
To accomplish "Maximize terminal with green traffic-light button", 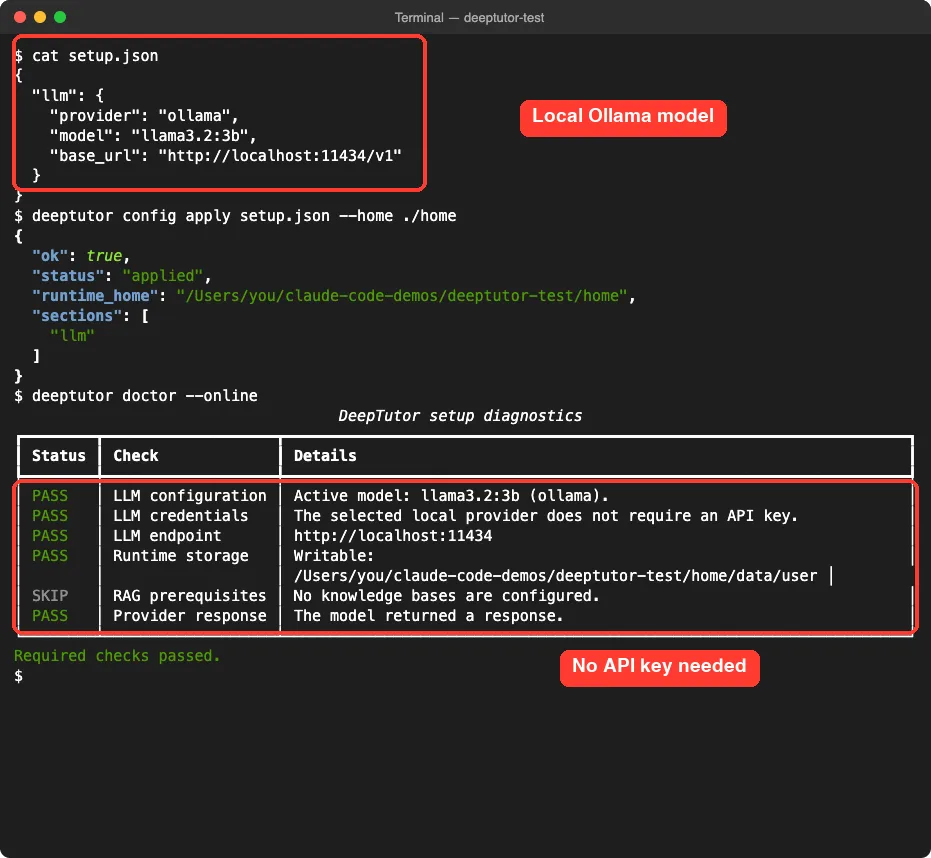I will tap(60, 17).
